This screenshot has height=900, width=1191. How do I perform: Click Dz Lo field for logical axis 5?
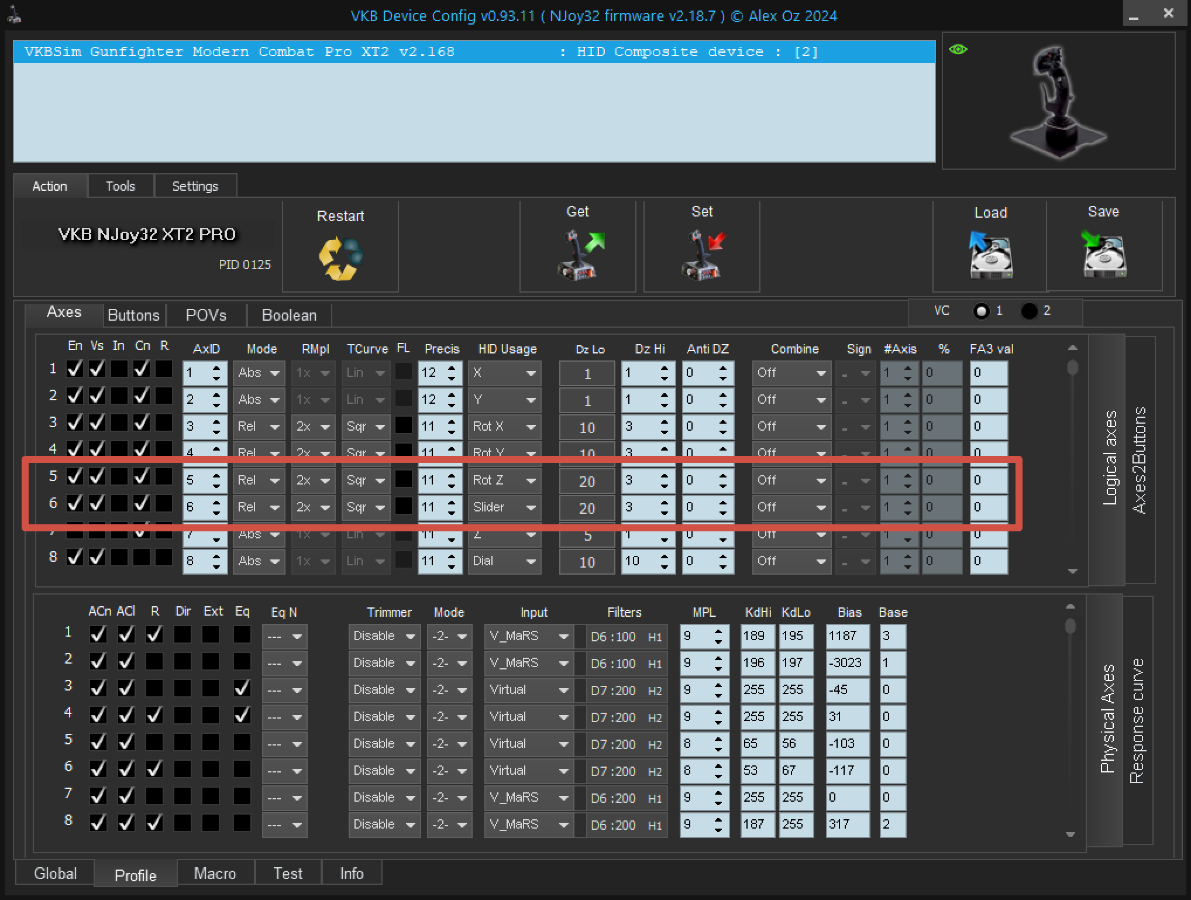coord(586,482)
